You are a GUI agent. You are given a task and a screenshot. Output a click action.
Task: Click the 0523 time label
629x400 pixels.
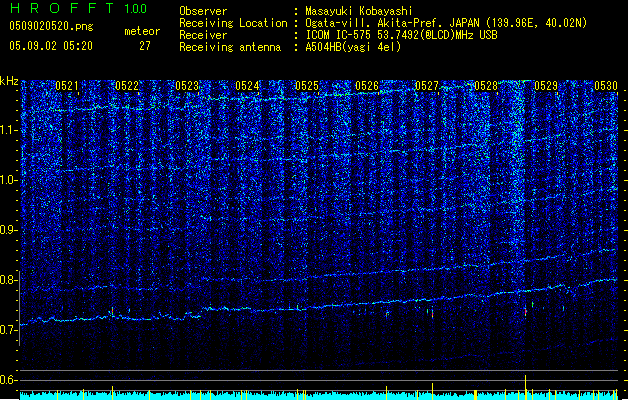click(188, 87)
